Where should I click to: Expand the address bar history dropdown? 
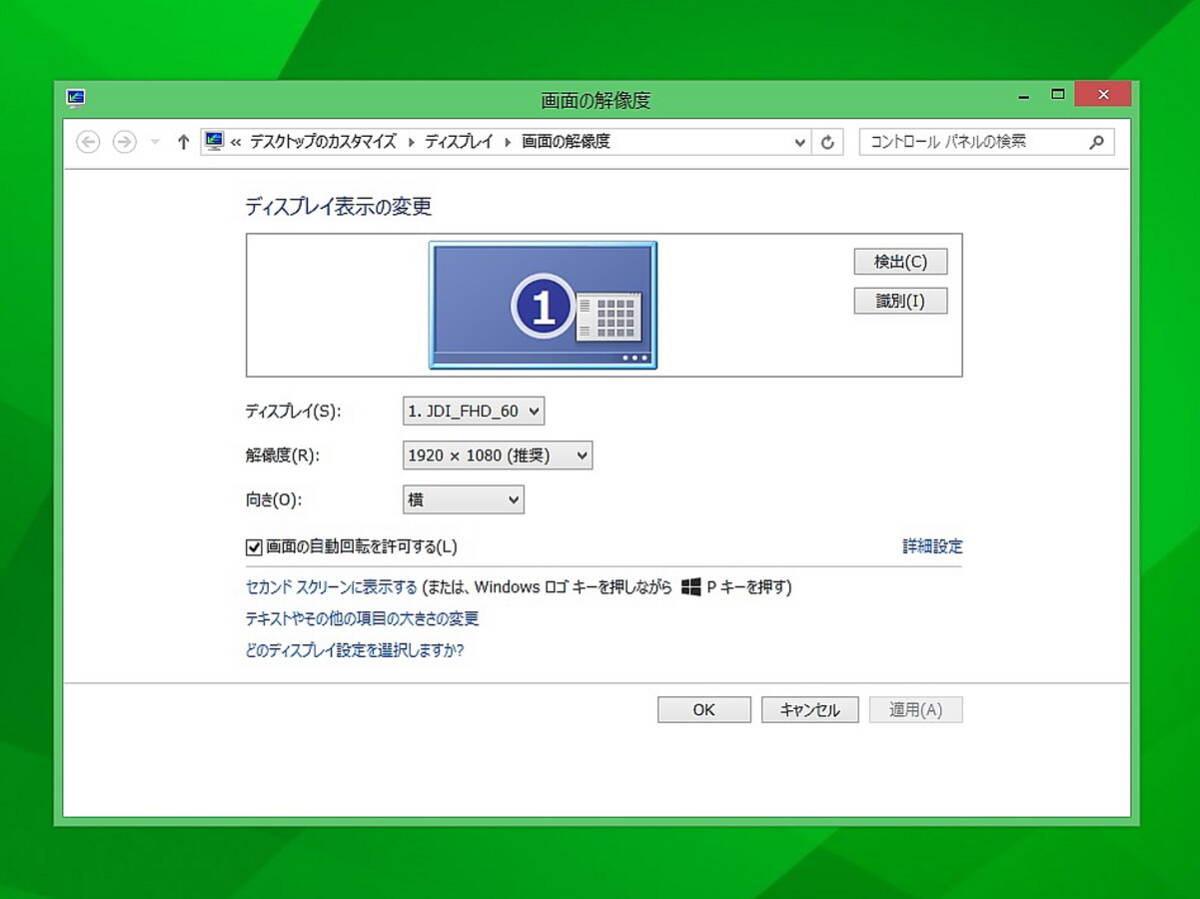(x=799, y=143)
